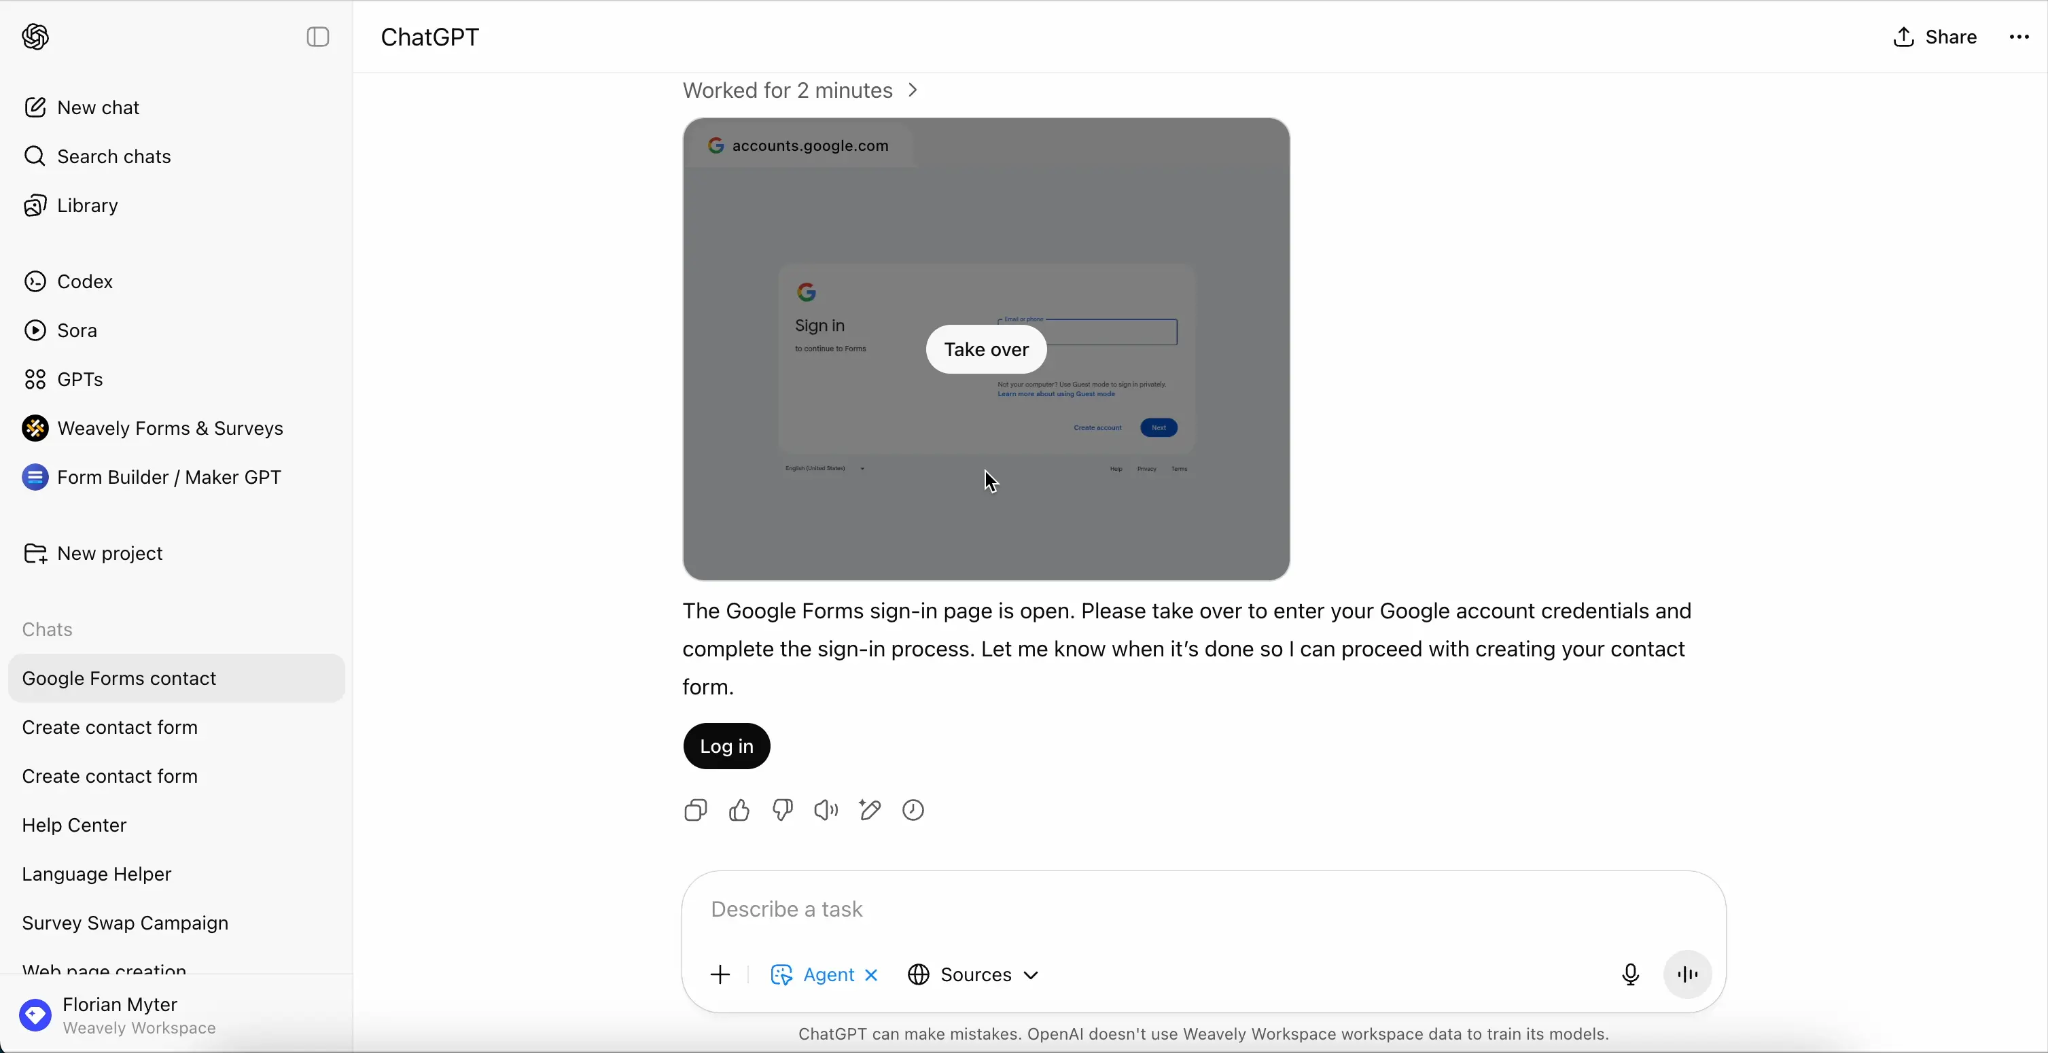Click the Log in button
Image resolution: width=2048 pixels, height=1053 pixels.
tap(727, 746)
